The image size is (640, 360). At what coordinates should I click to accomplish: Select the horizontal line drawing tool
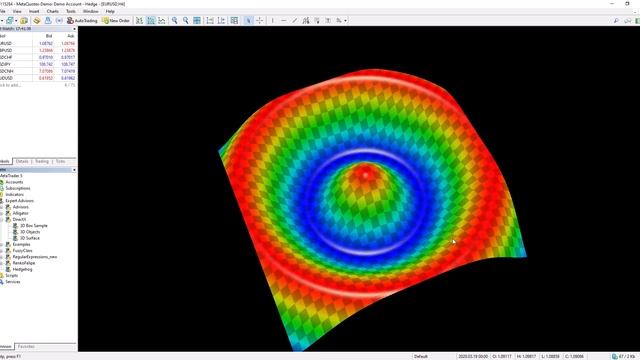click(284, 20)
